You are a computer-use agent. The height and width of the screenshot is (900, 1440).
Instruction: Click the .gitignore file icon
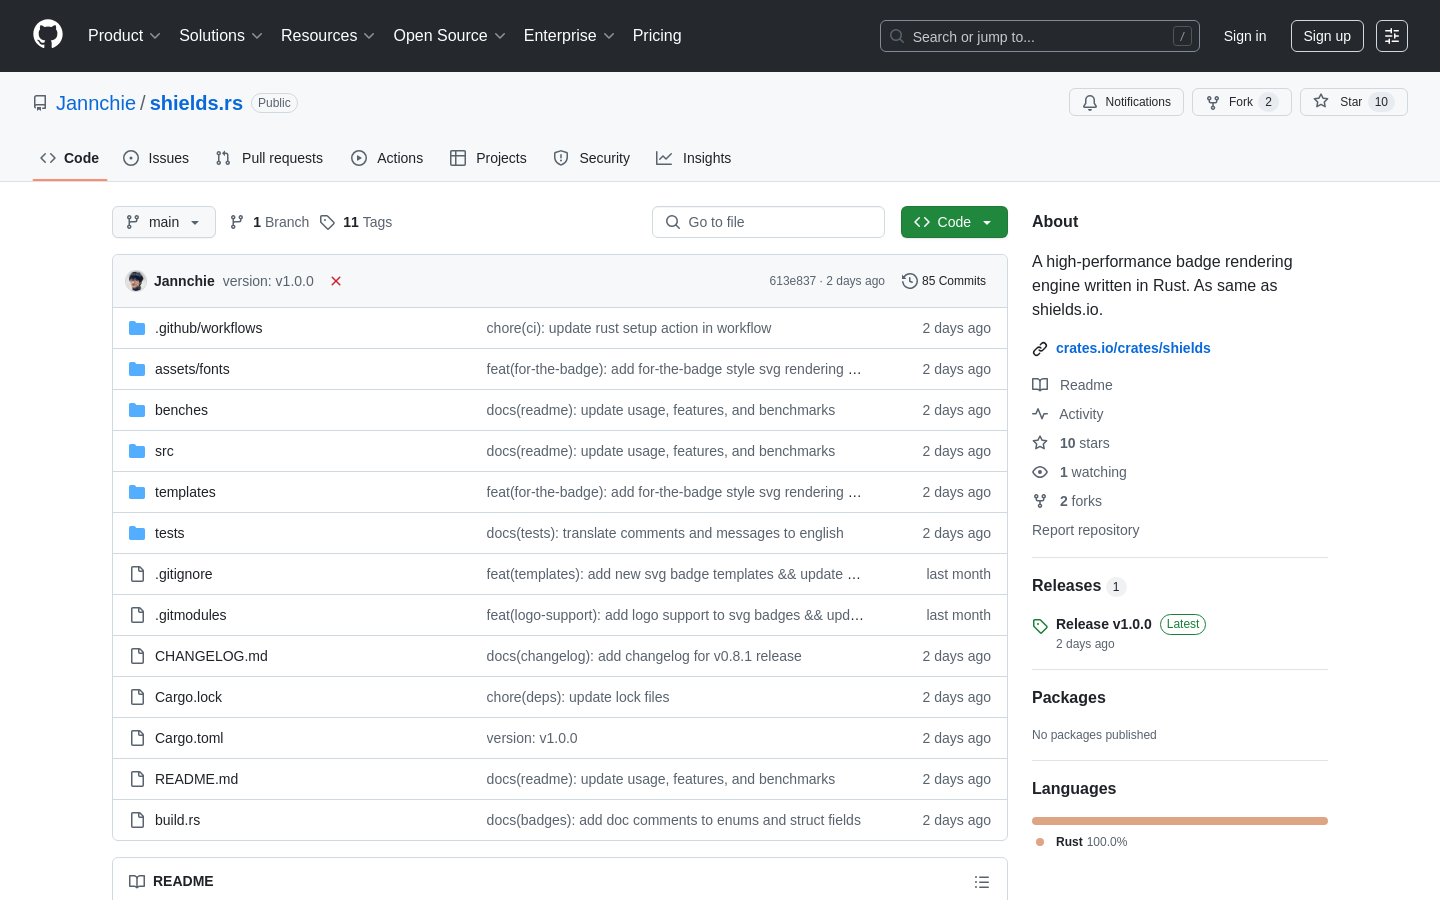pos(137,574)
